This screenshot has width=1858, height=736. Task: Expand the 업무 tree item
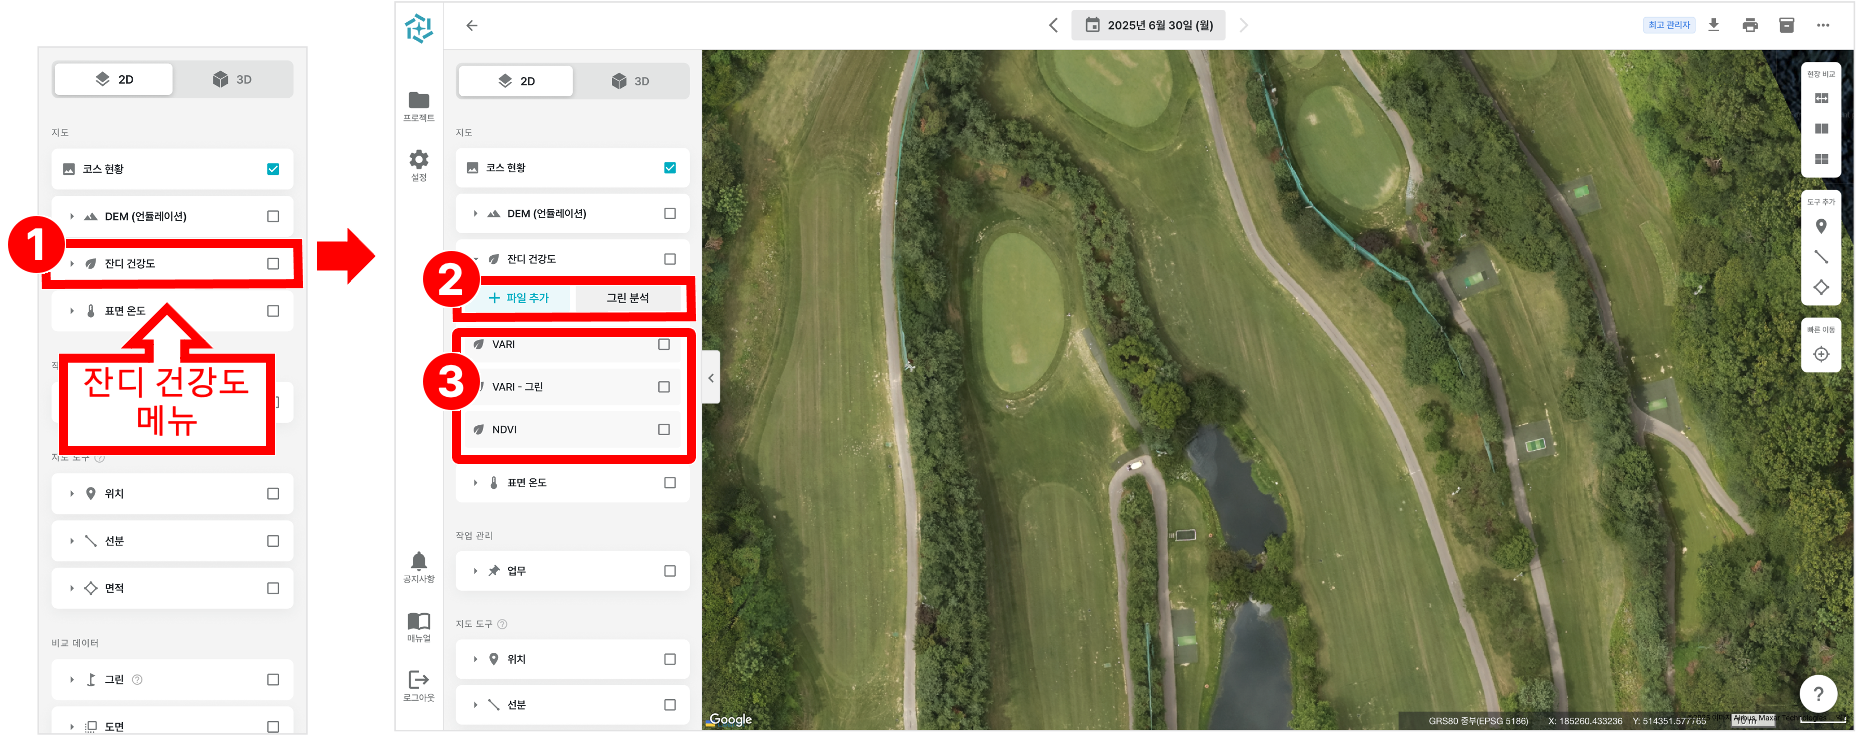(x=475, y=571)
